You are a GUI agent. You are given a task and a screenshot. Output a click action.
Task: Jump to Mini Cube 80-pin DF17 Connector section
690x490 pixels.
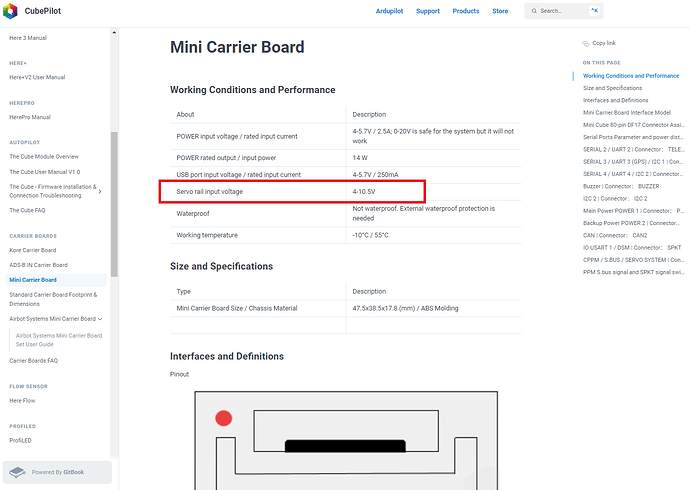tap(634, 125)
